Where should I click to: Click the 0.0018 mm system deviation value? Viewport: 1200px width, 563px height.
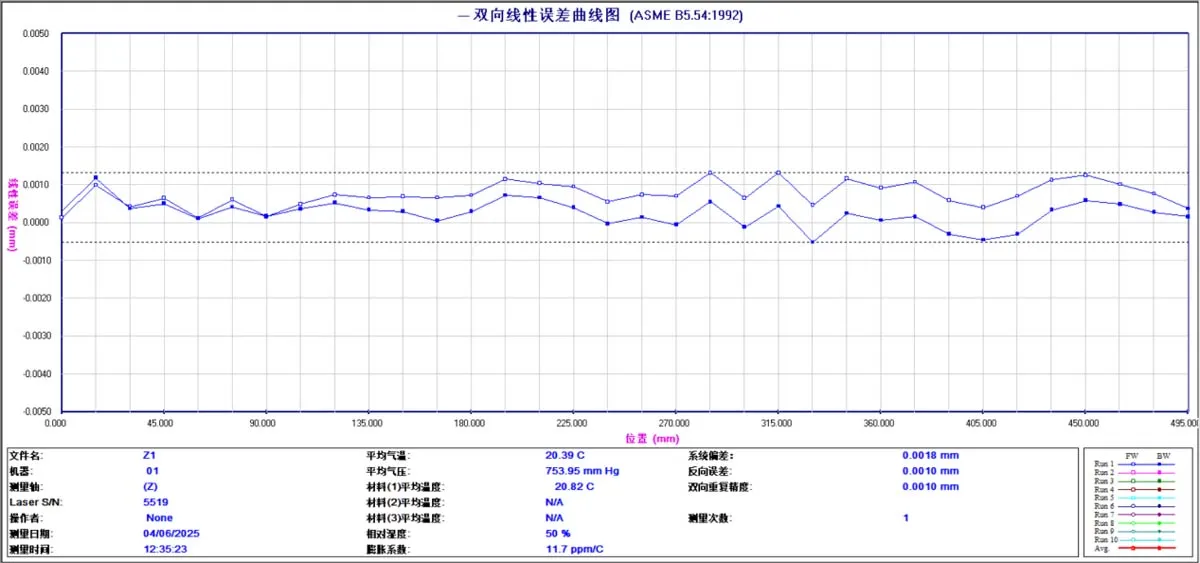pos(930,455)
